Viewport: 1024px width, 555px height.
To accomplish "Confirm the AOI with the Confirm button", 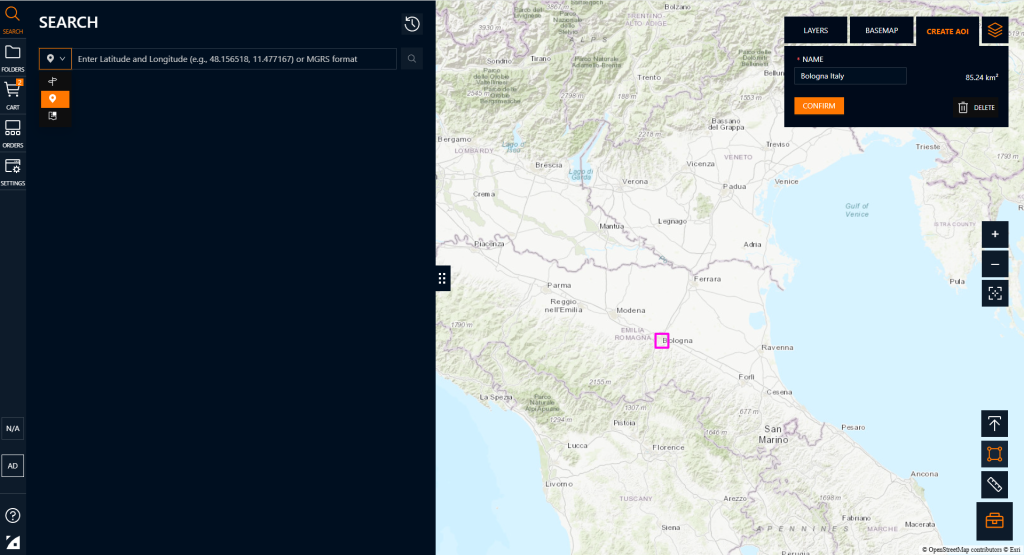I will tap(819, 106).
